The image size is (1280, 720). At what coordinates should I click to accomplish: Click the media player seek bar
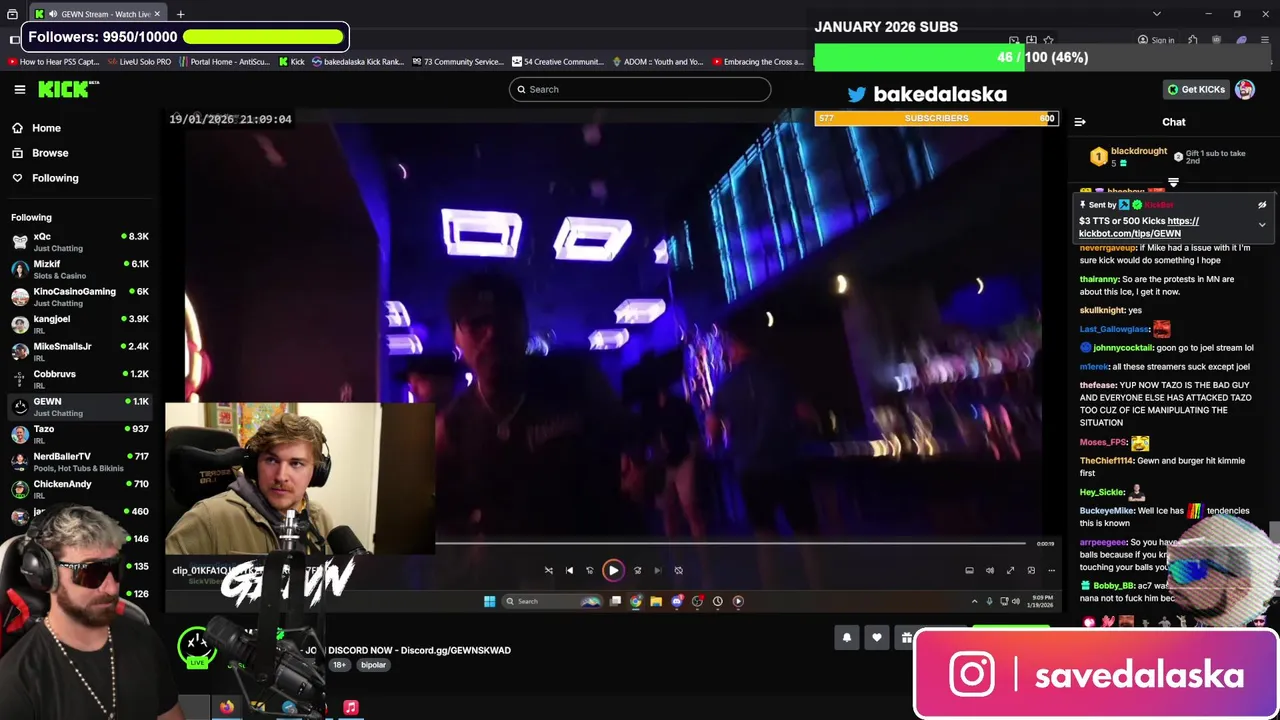coord(730,544)
